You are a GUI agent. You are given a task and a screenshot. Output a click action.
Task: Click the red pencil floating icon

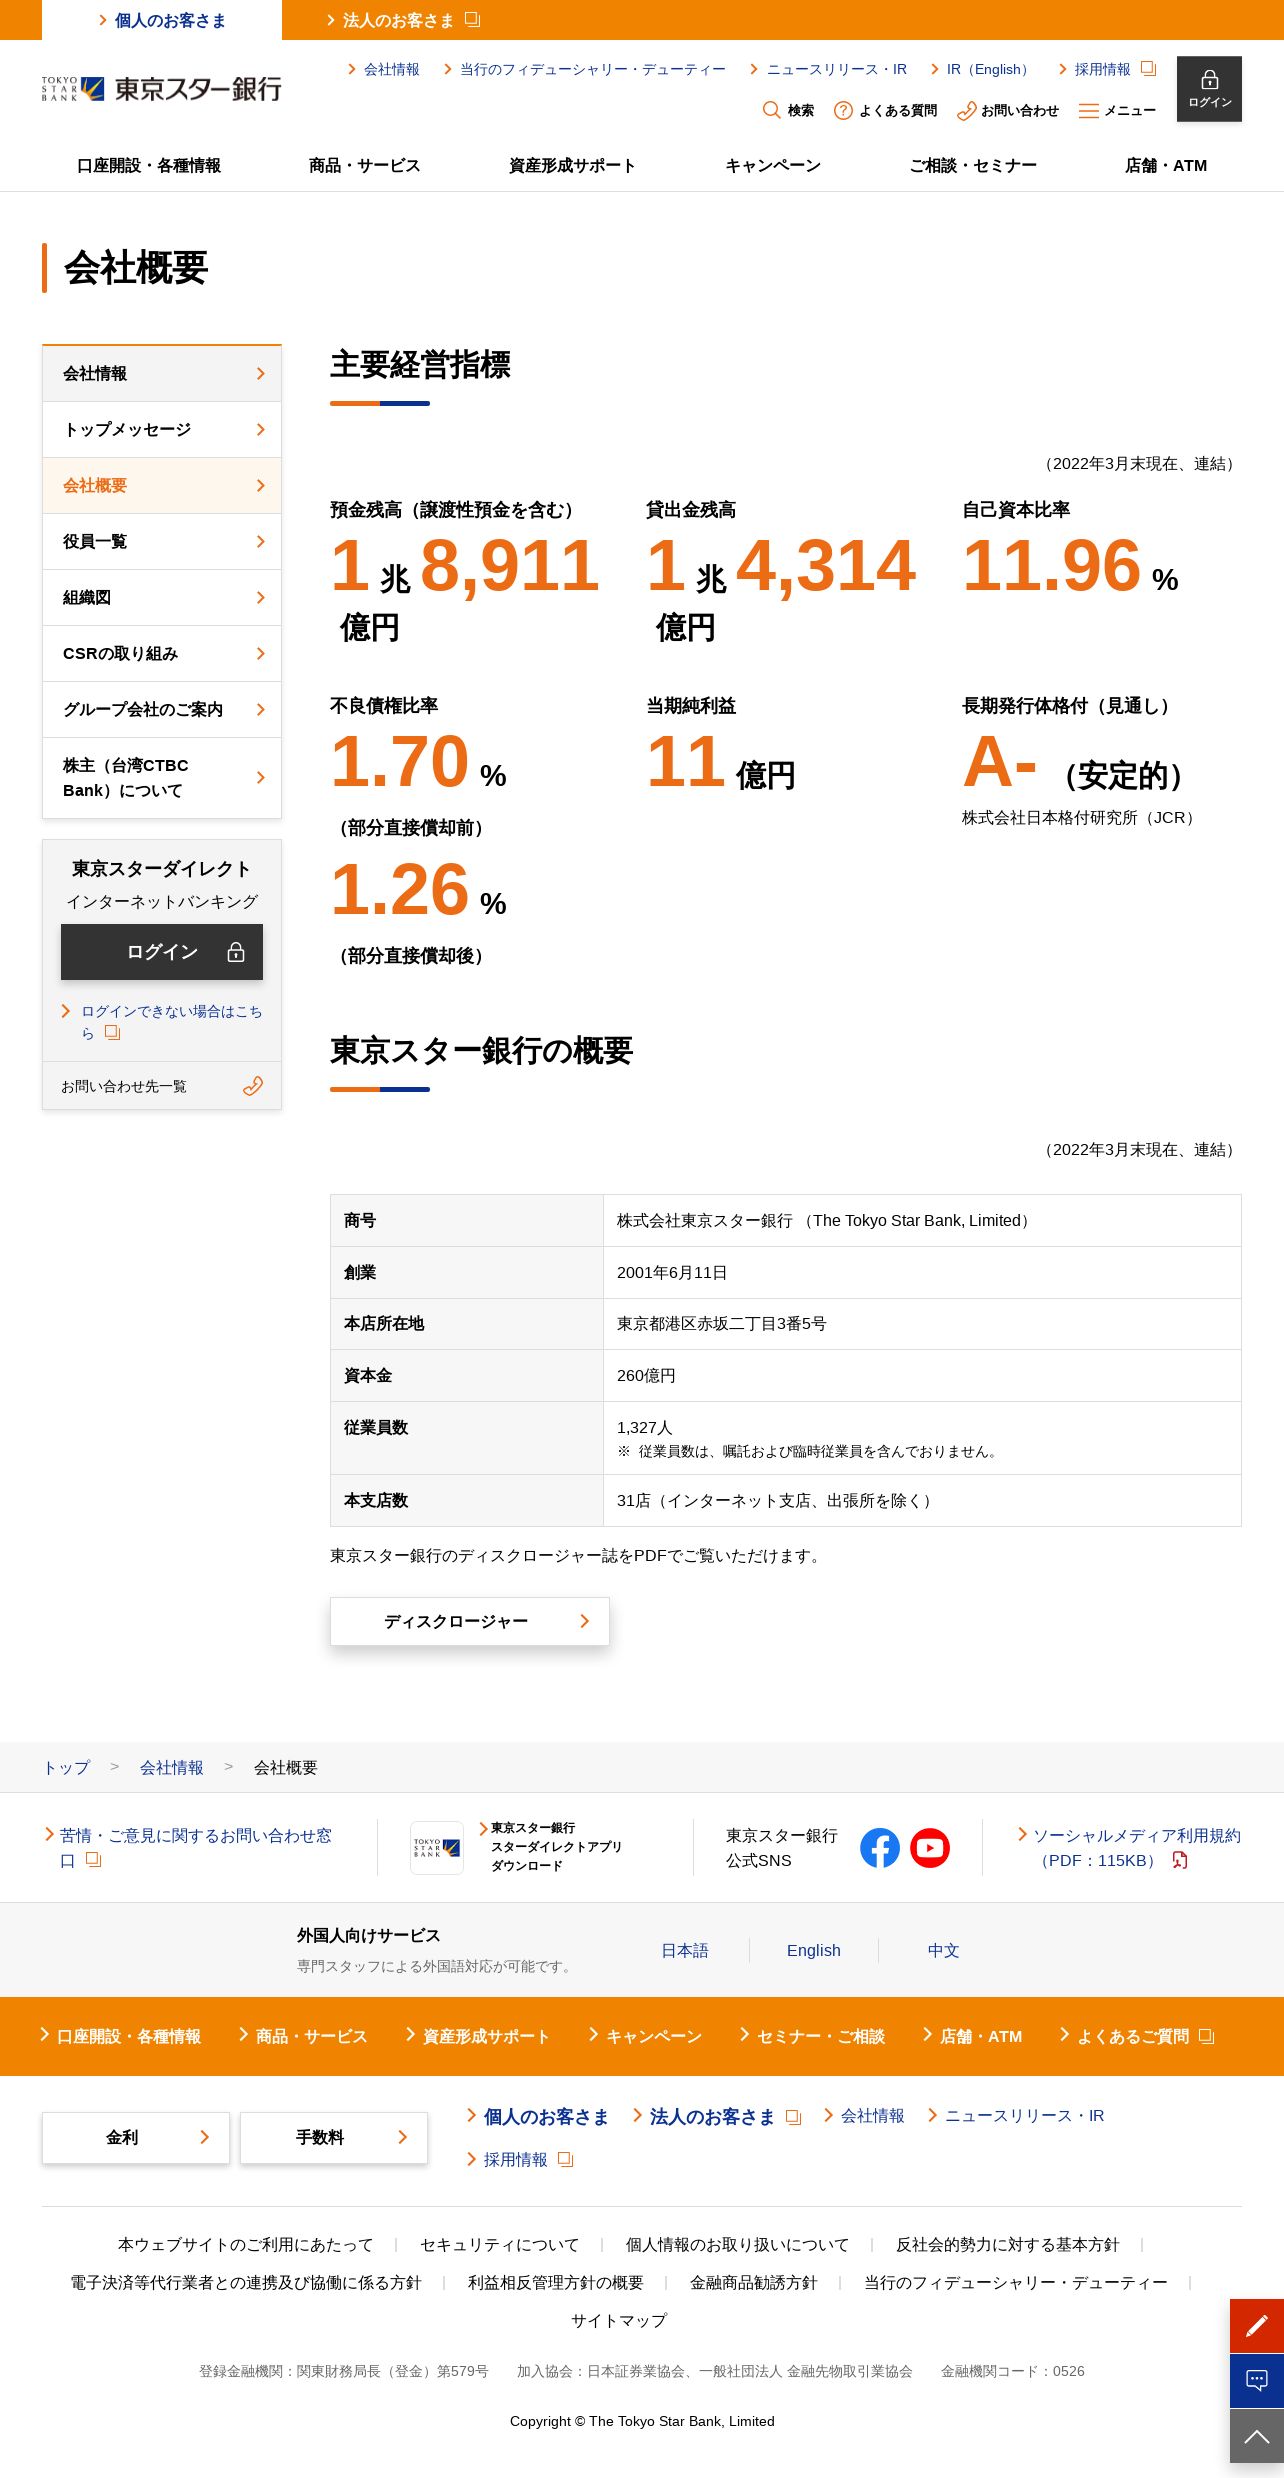point(1257,2326)
